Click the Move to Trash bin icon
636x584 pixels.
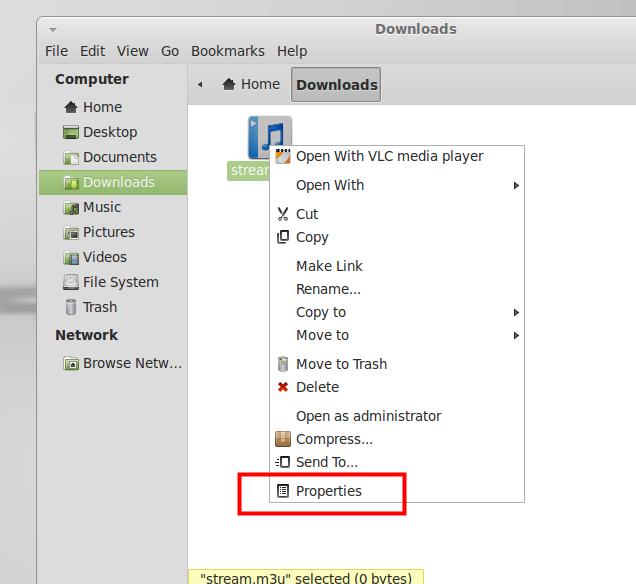[283, 364]
